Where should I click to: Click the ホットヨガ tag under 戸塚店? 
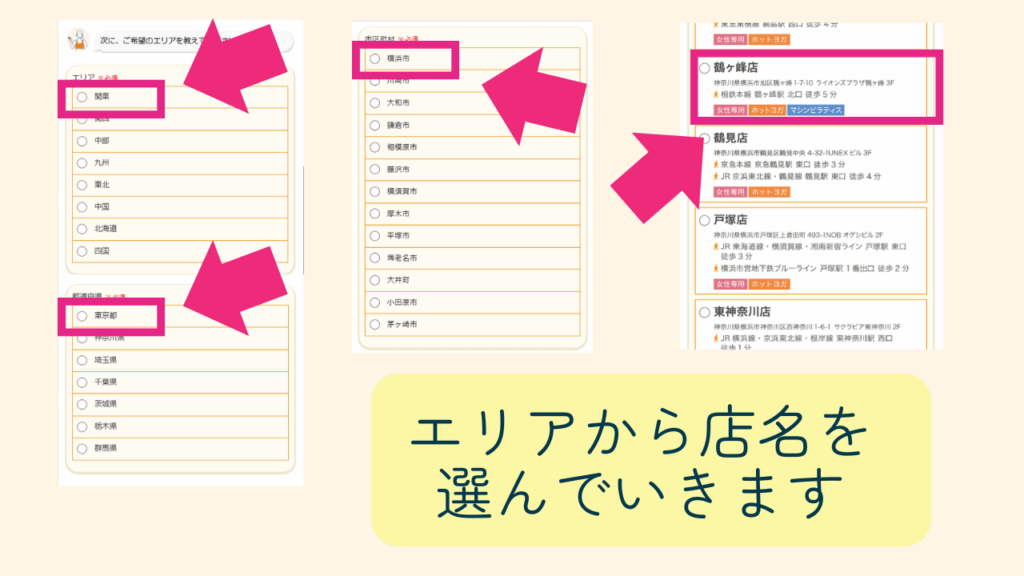tap(769, 284)
